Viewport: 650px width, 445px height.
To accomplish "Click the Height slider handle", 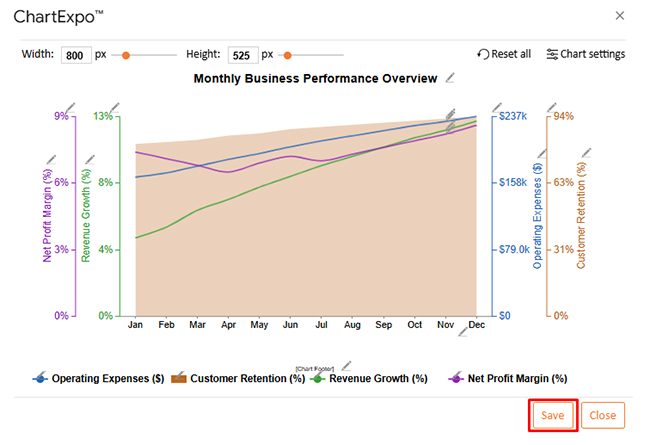I will [288, 55].
